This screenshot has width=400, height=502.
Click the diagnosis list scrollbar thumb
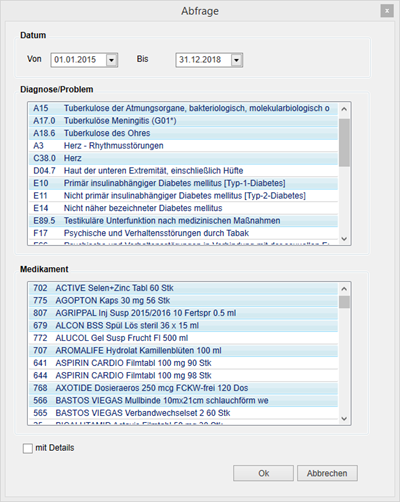(x=344, y=142)
